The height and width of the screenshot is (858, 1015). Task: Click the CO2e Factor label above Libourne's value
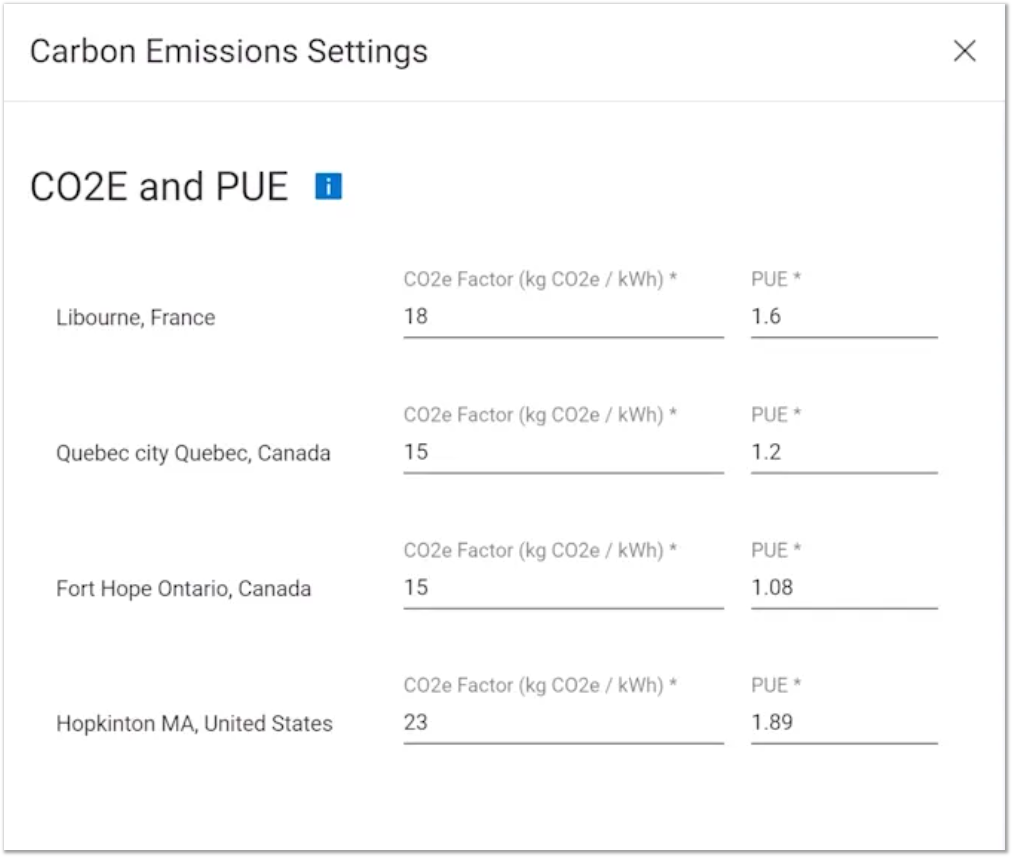(x=541, y=280)
